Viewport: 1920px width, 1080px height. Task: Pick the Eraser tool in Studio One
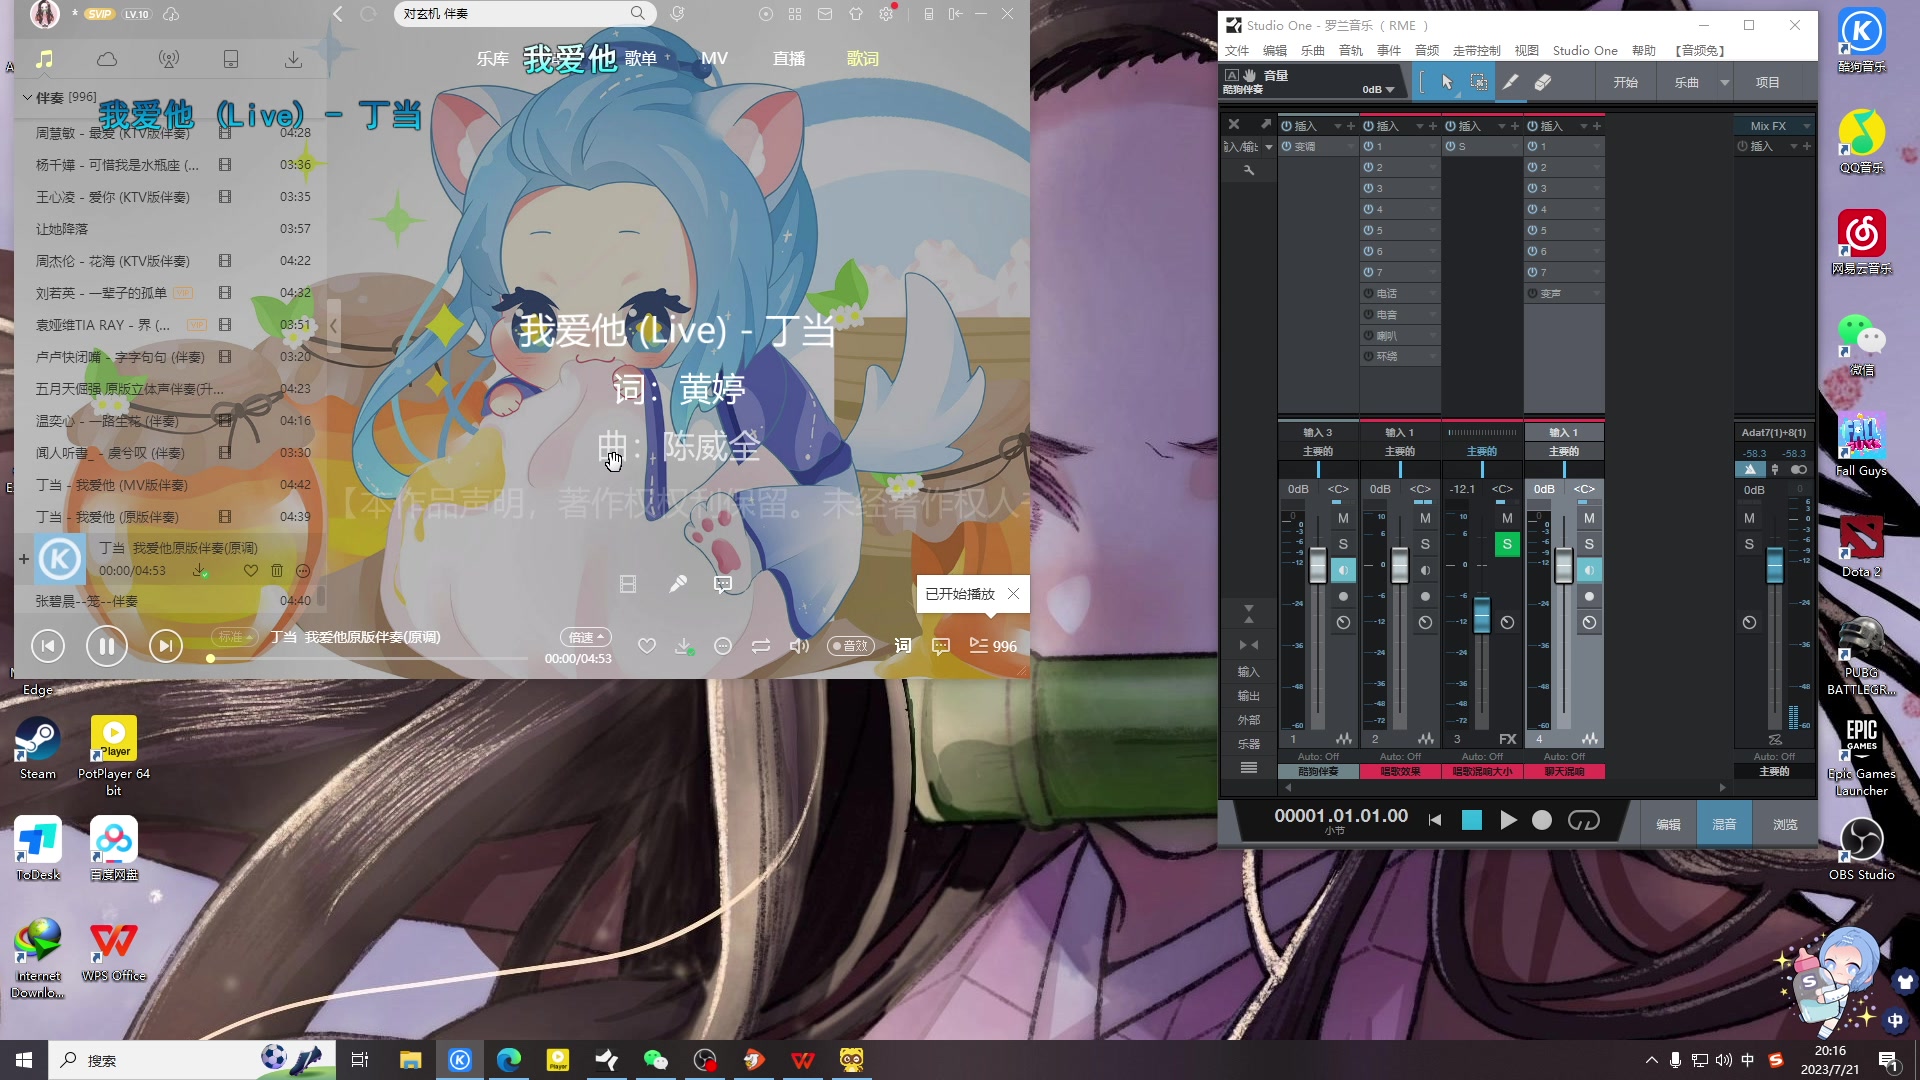pos(1543,82)
